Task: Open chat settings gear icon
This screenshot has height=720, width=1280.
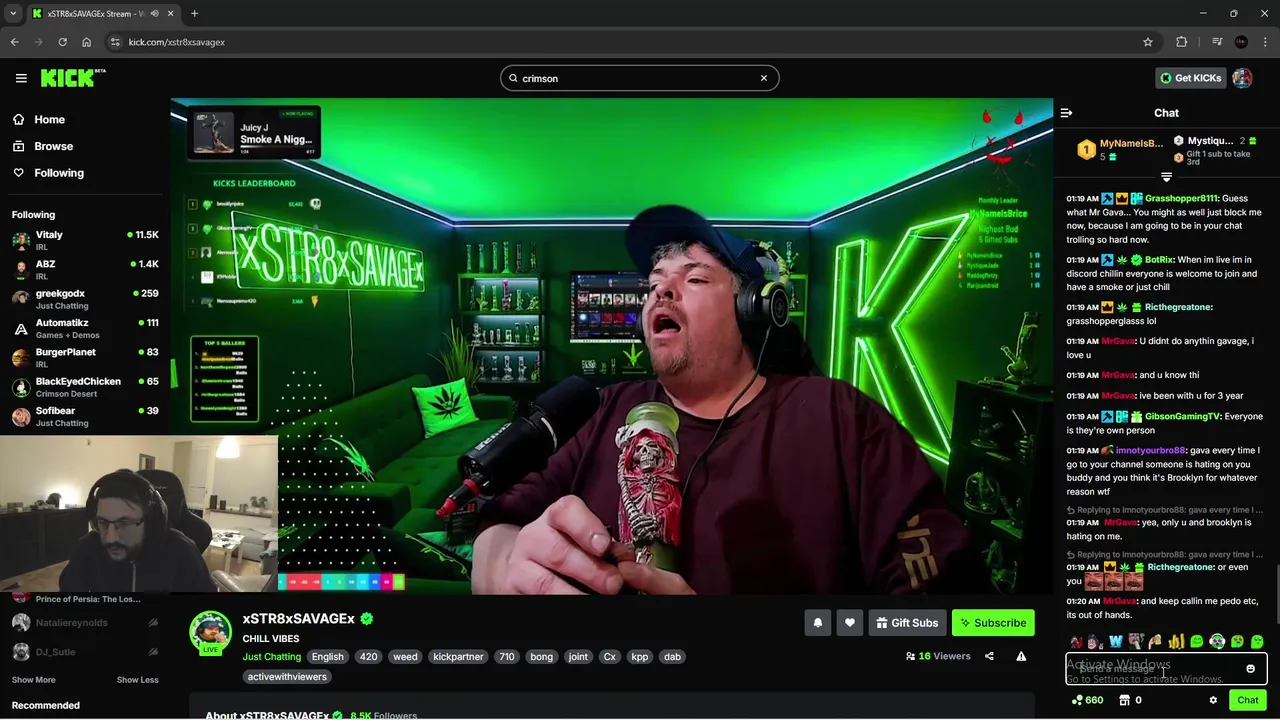Action: coord(1213,700)
